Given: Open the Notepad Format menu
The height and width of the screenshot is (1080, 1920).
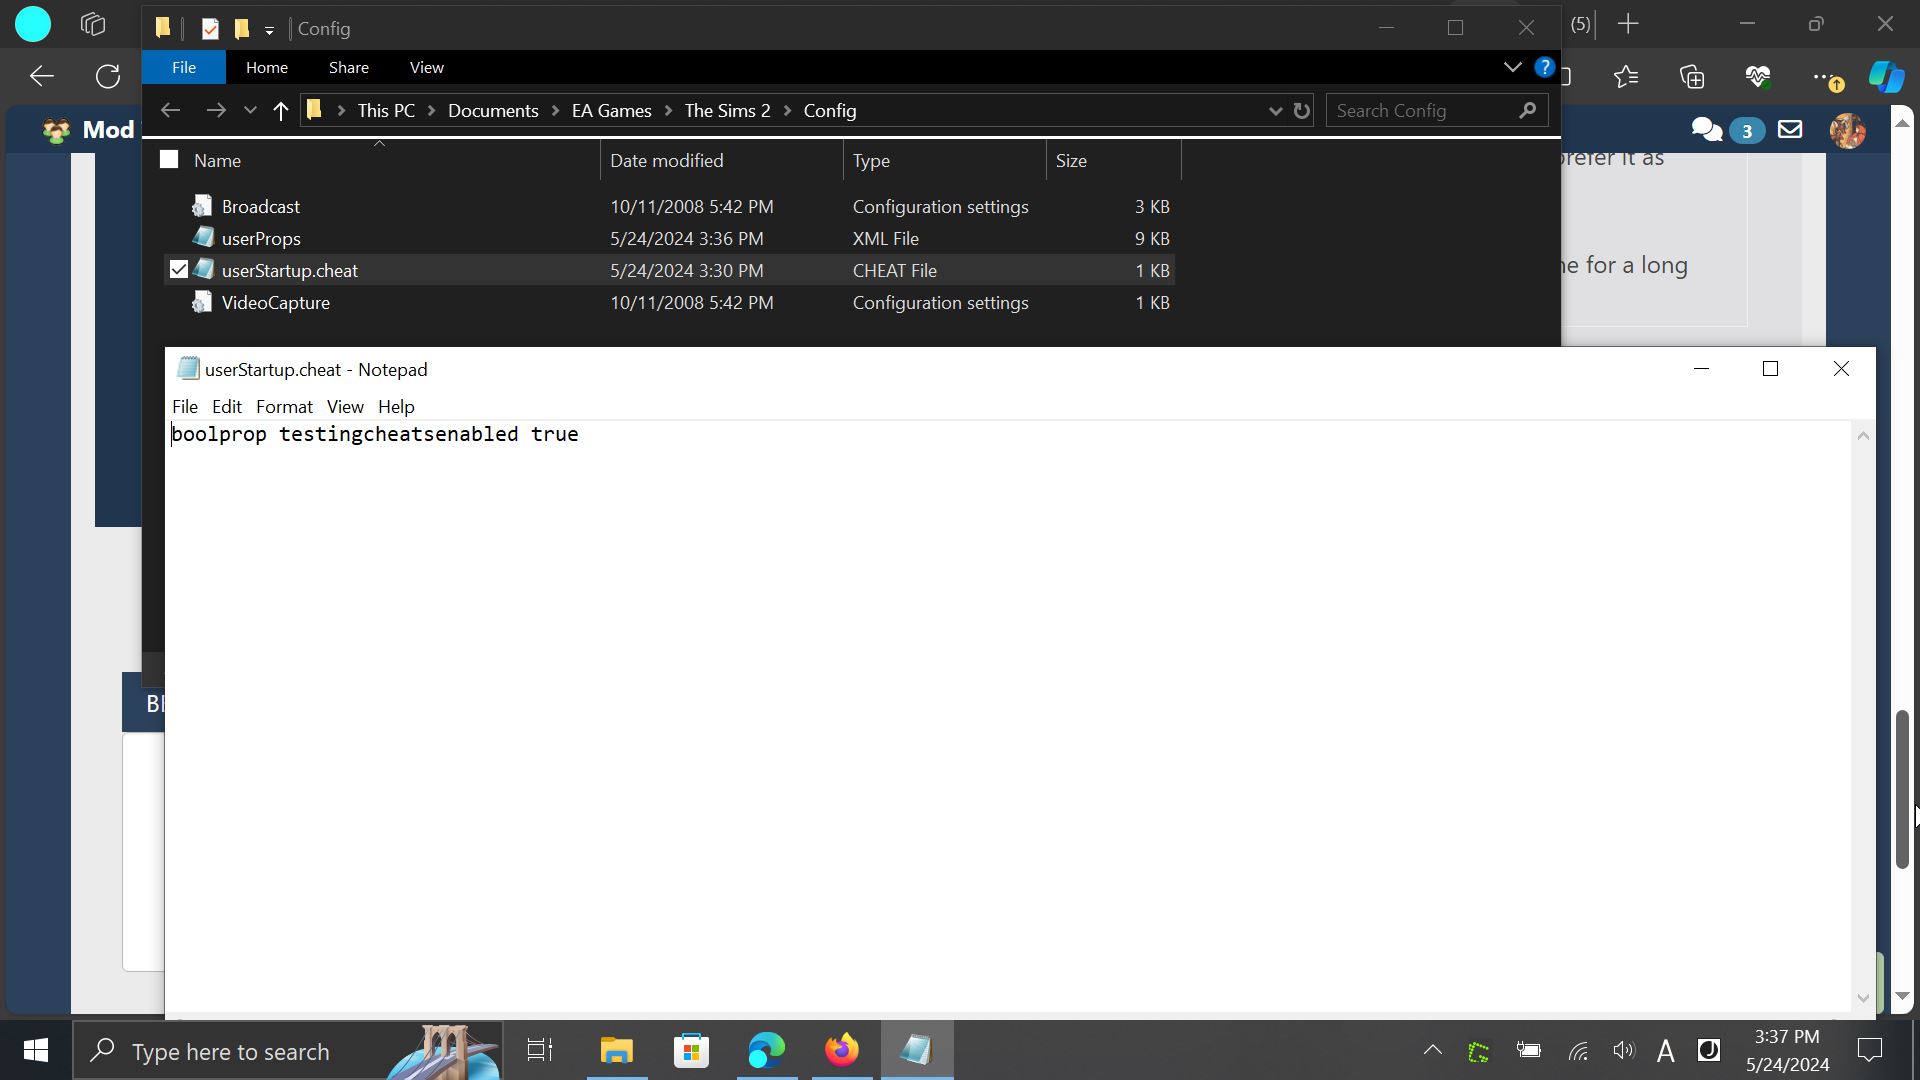Looking at the screenshot, I should tap(284, 407).
